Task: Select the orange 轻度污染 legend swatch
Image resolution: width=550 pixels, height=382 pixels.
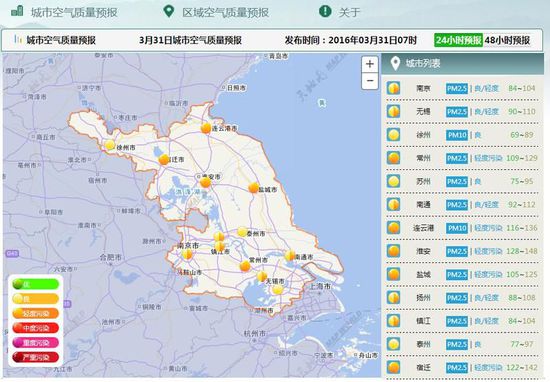Action: pos(35,314)
